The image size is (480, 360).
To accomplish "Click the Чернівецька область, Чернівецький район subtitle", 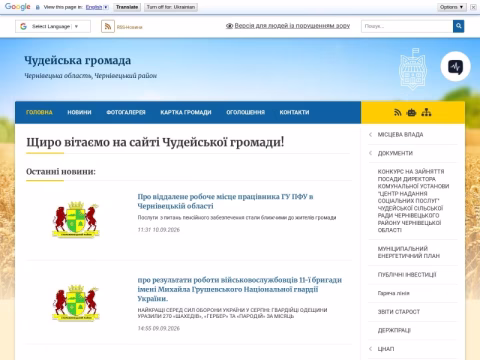I will 90,76.
